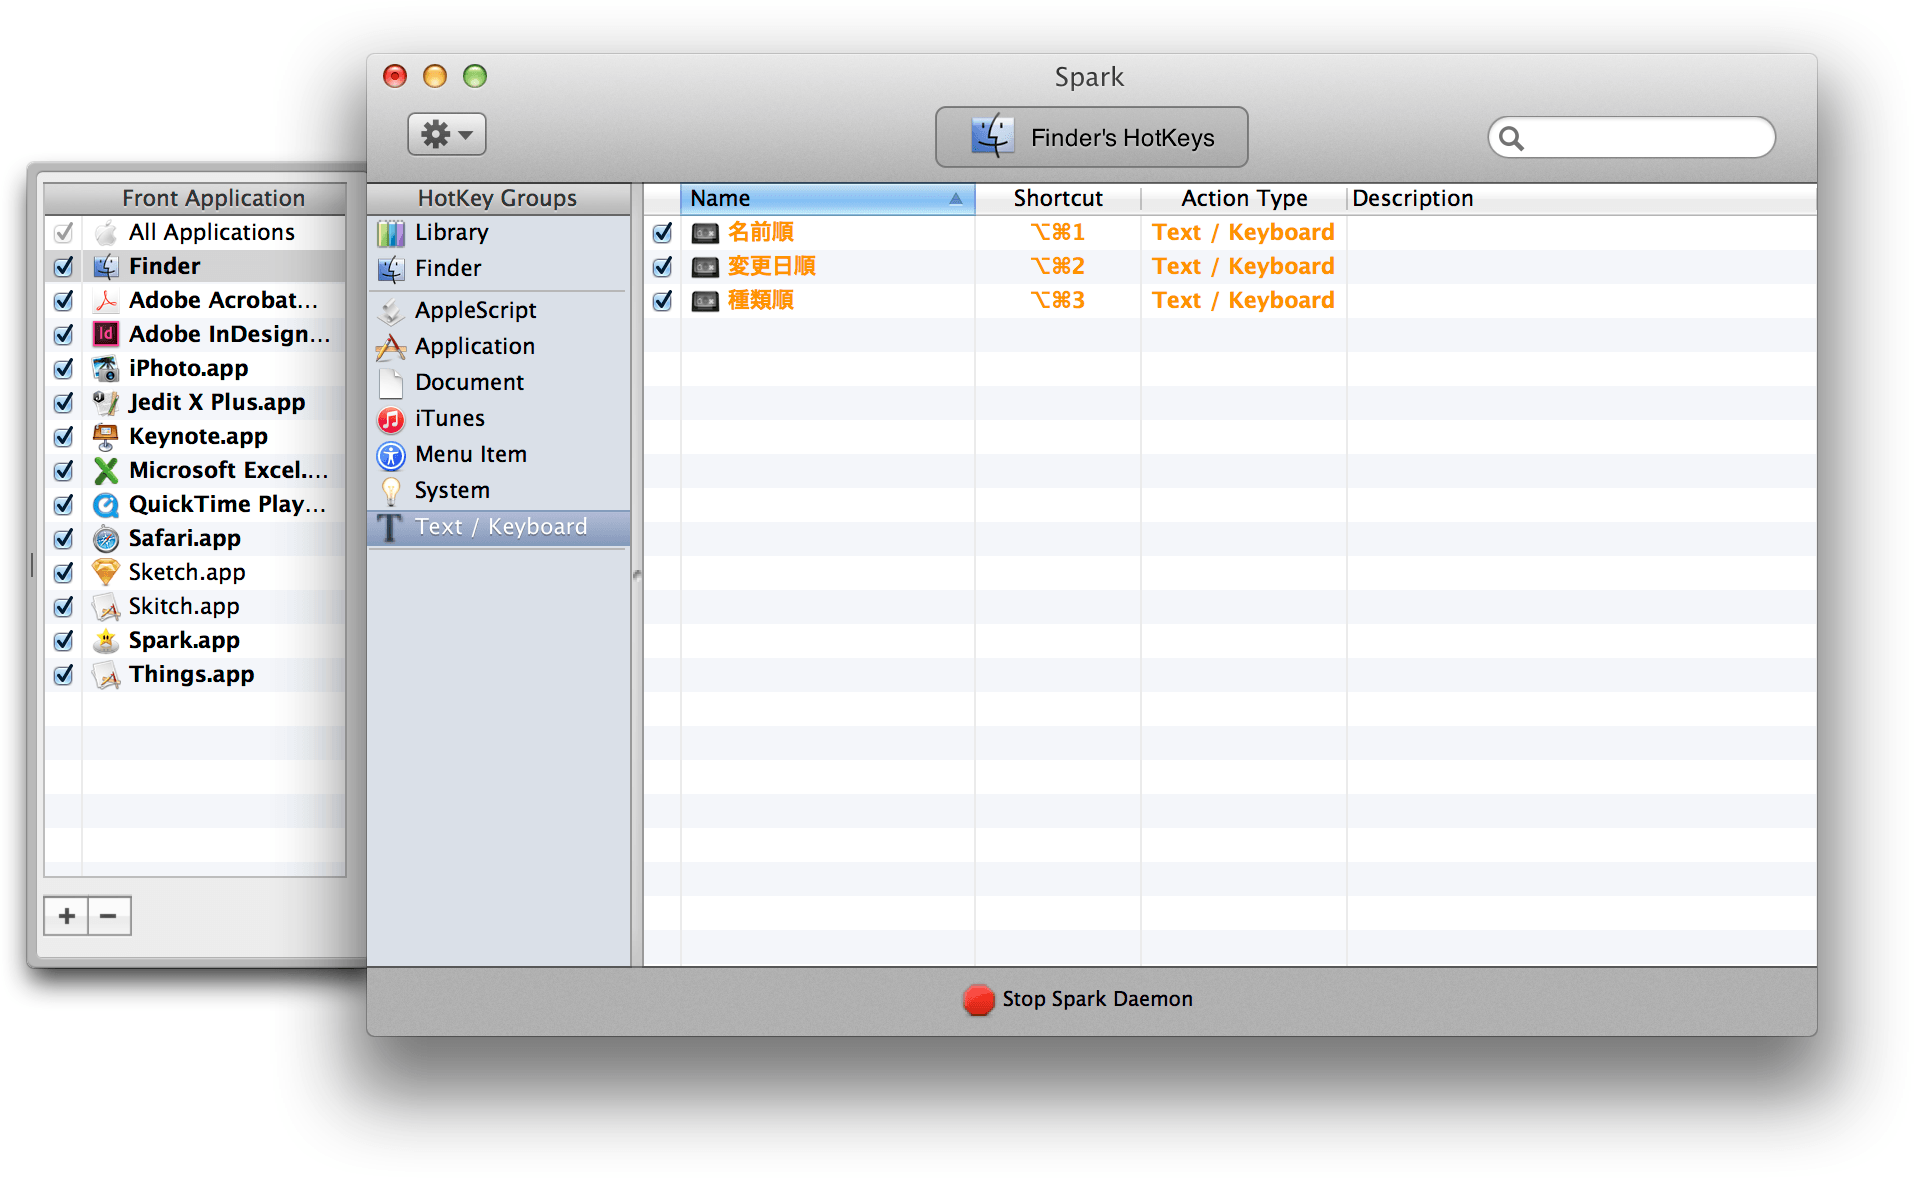
Task: Click the Description column header
Action: point(1581,198)
